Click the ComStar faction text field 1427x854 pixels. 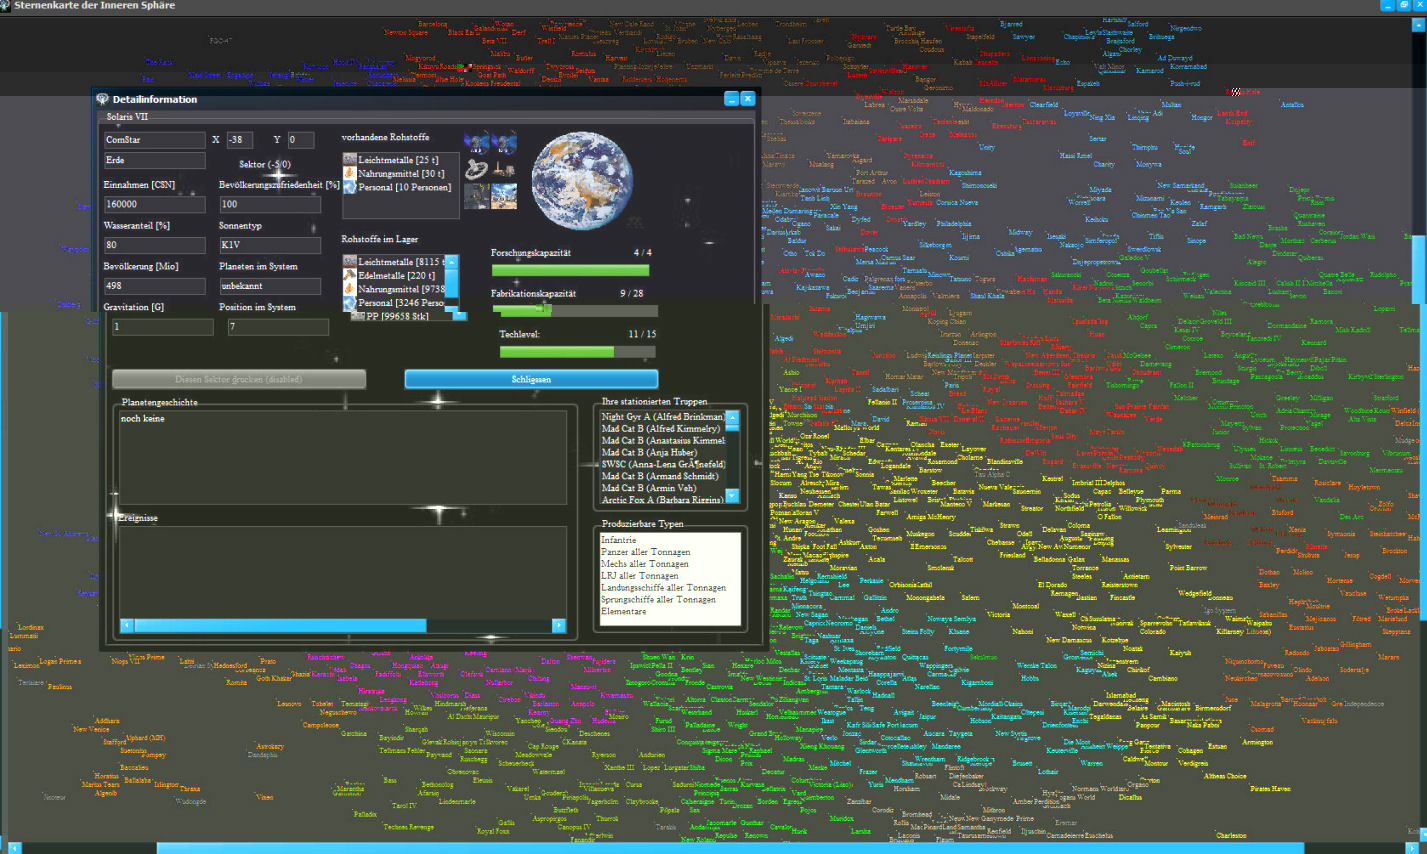click(154, 140)
